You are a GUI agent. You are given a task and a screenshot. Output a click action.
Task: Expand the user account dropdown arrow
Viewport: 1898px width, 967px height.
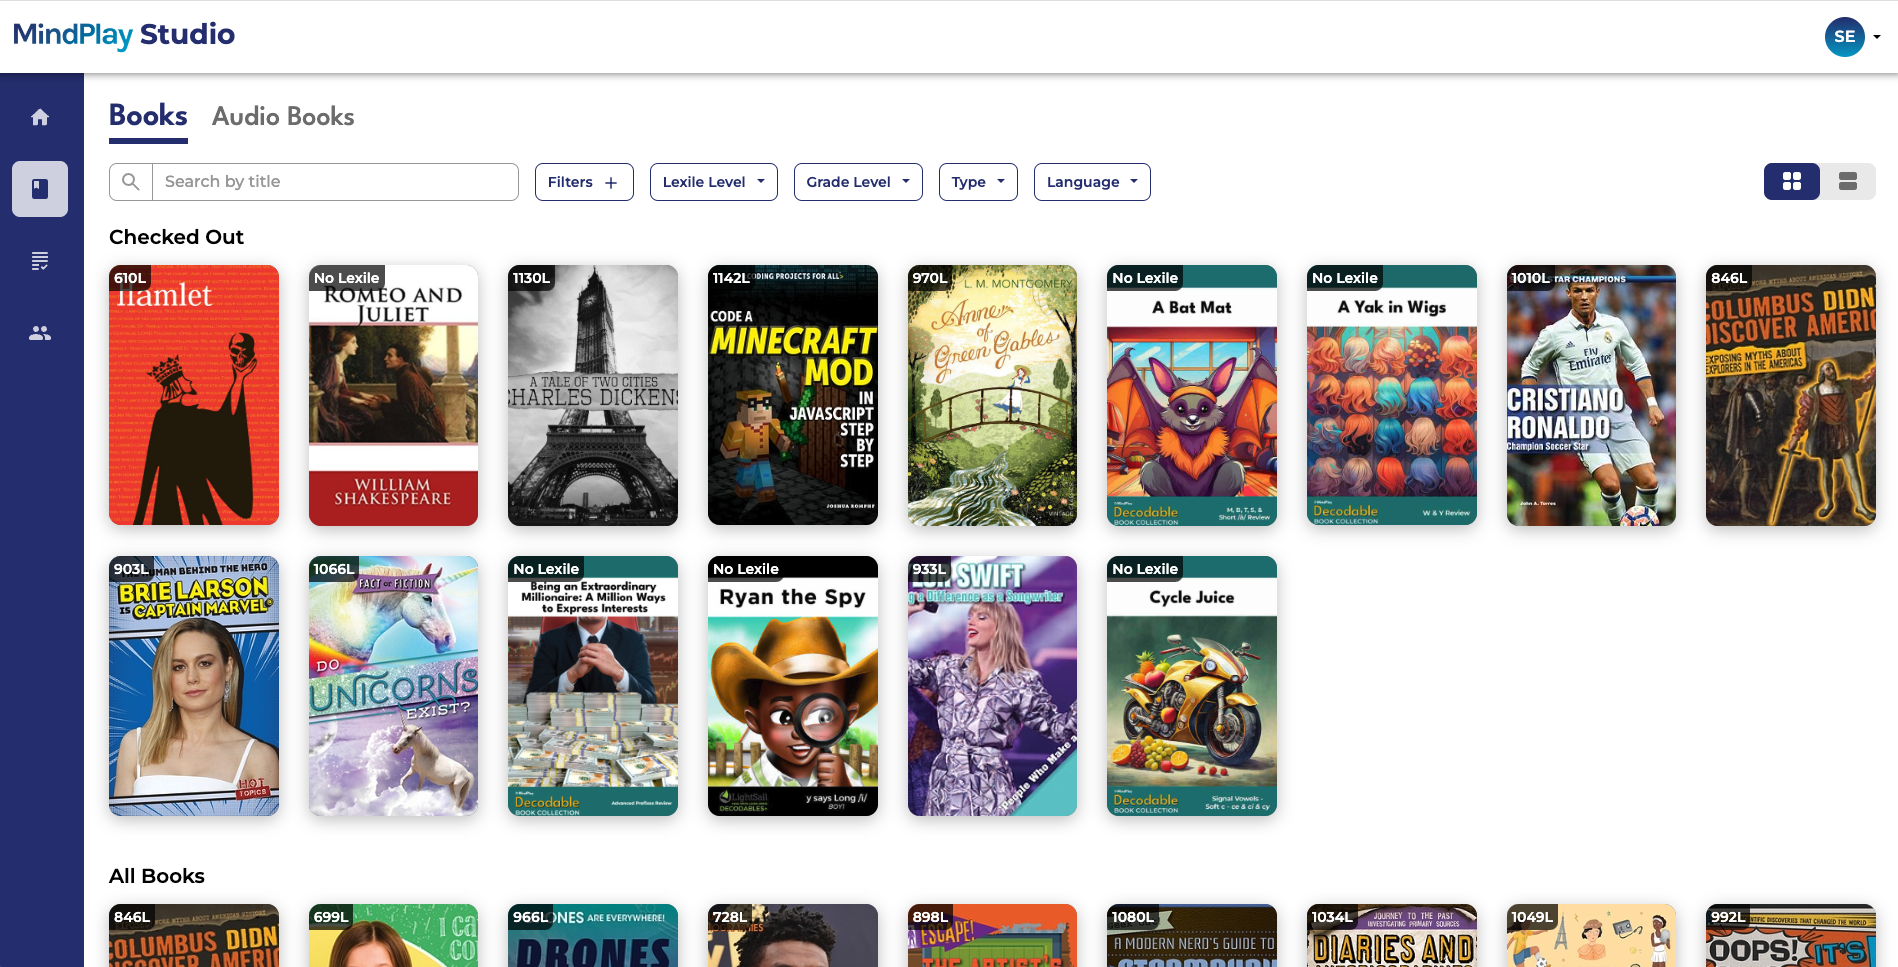click(1877, 37)
